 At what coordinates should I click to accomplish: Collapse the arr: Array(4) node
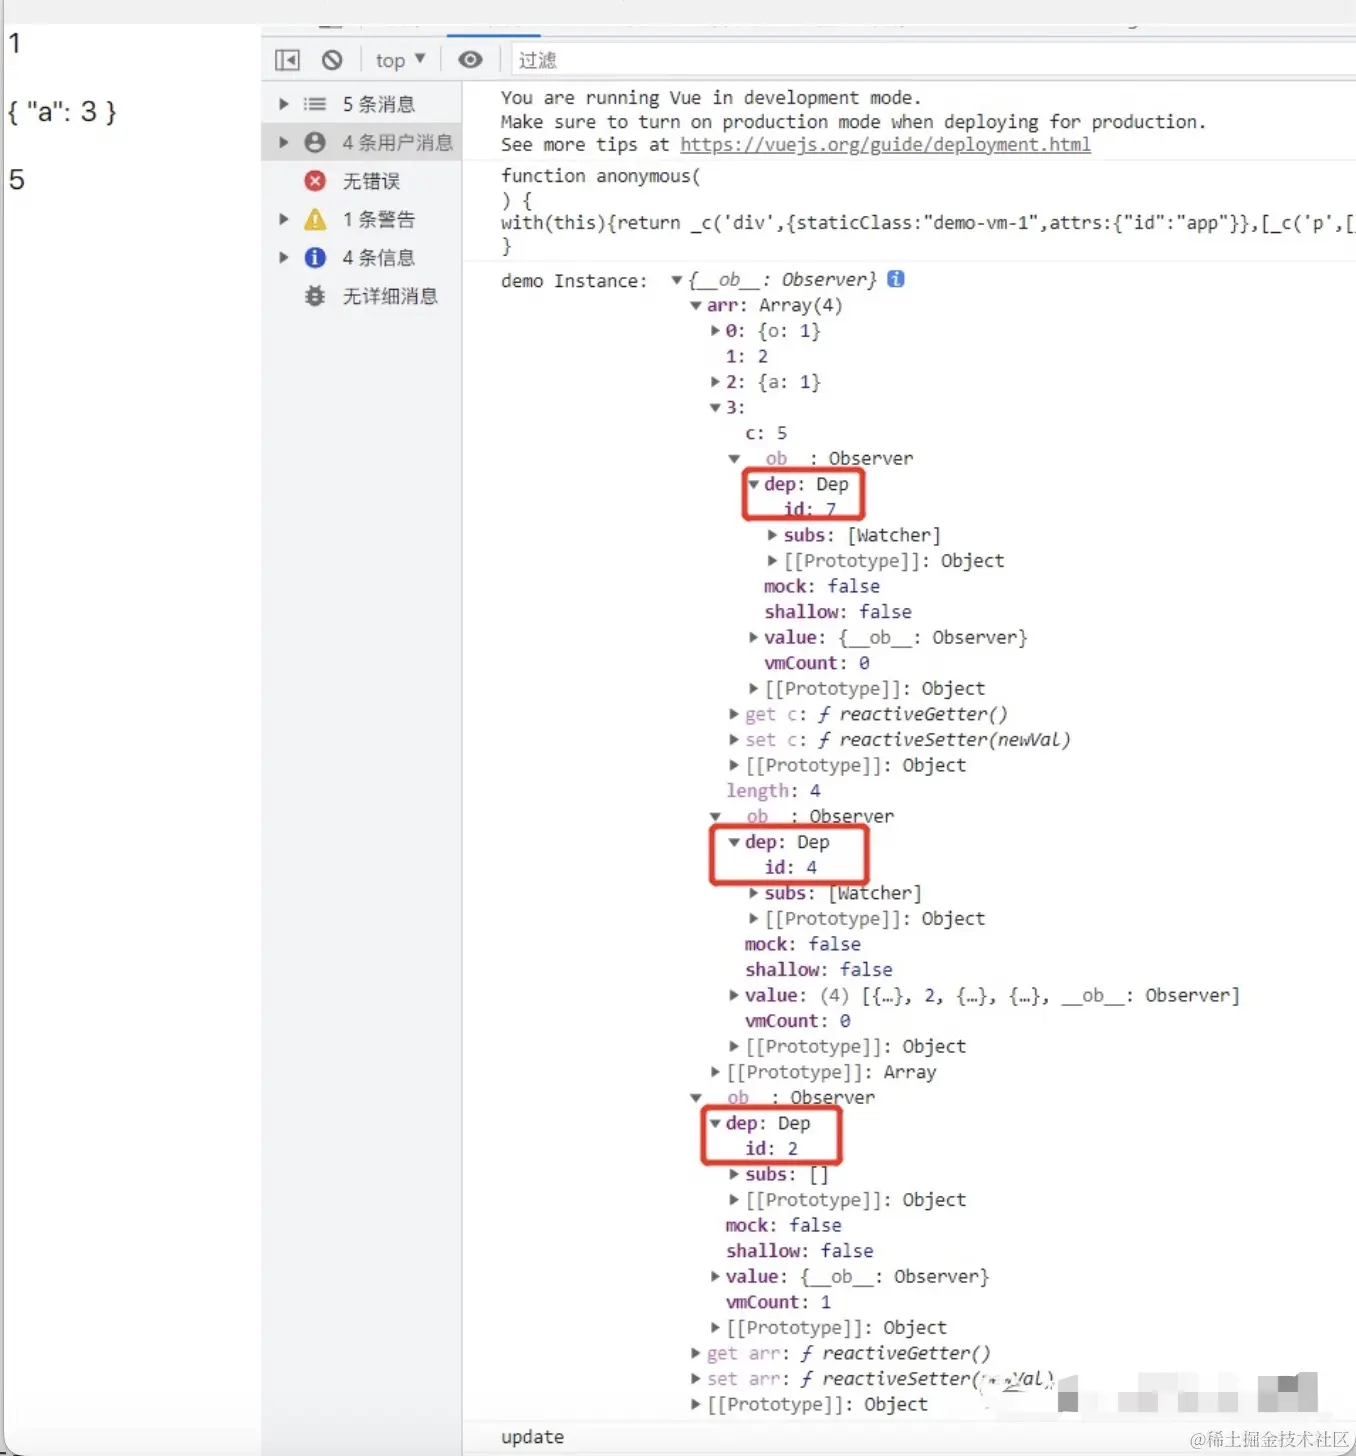click(x=696, y=306)
